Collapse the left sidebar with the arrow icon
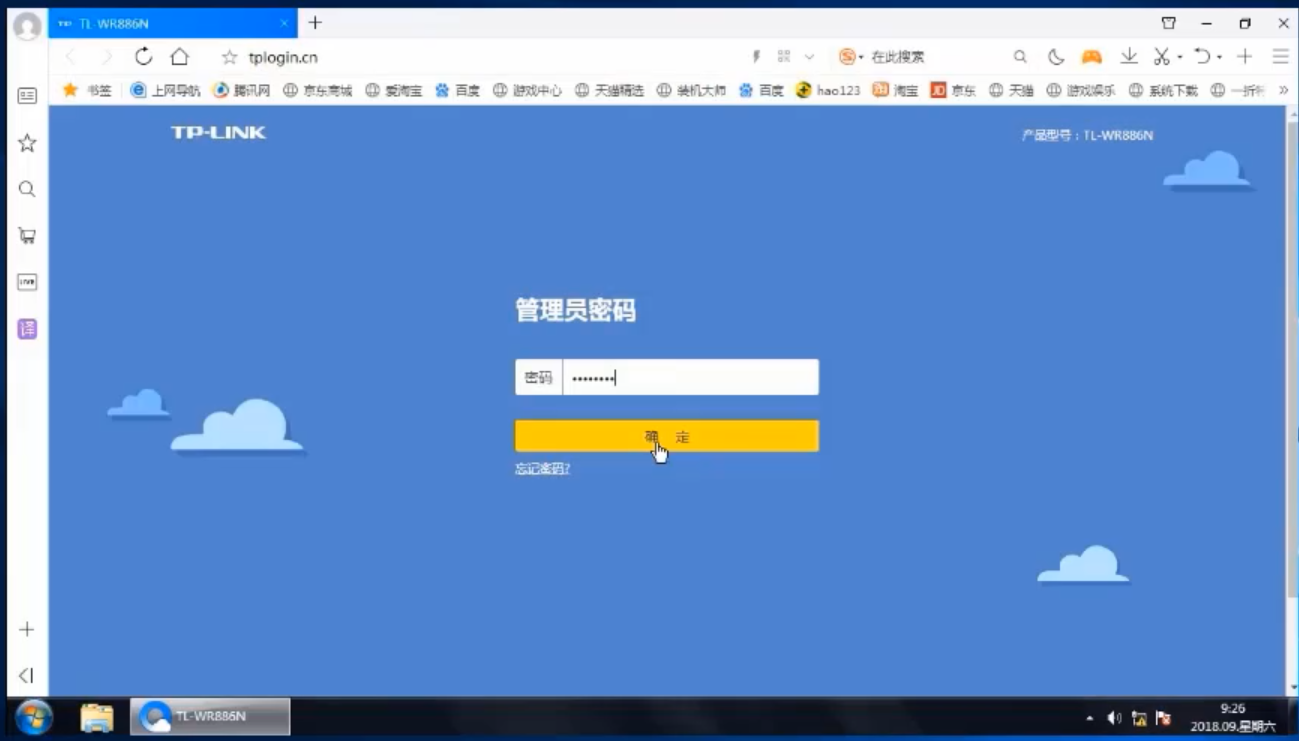Image resolution: width=1299 pixels, height=741 pixels. [x=27, y=676]
